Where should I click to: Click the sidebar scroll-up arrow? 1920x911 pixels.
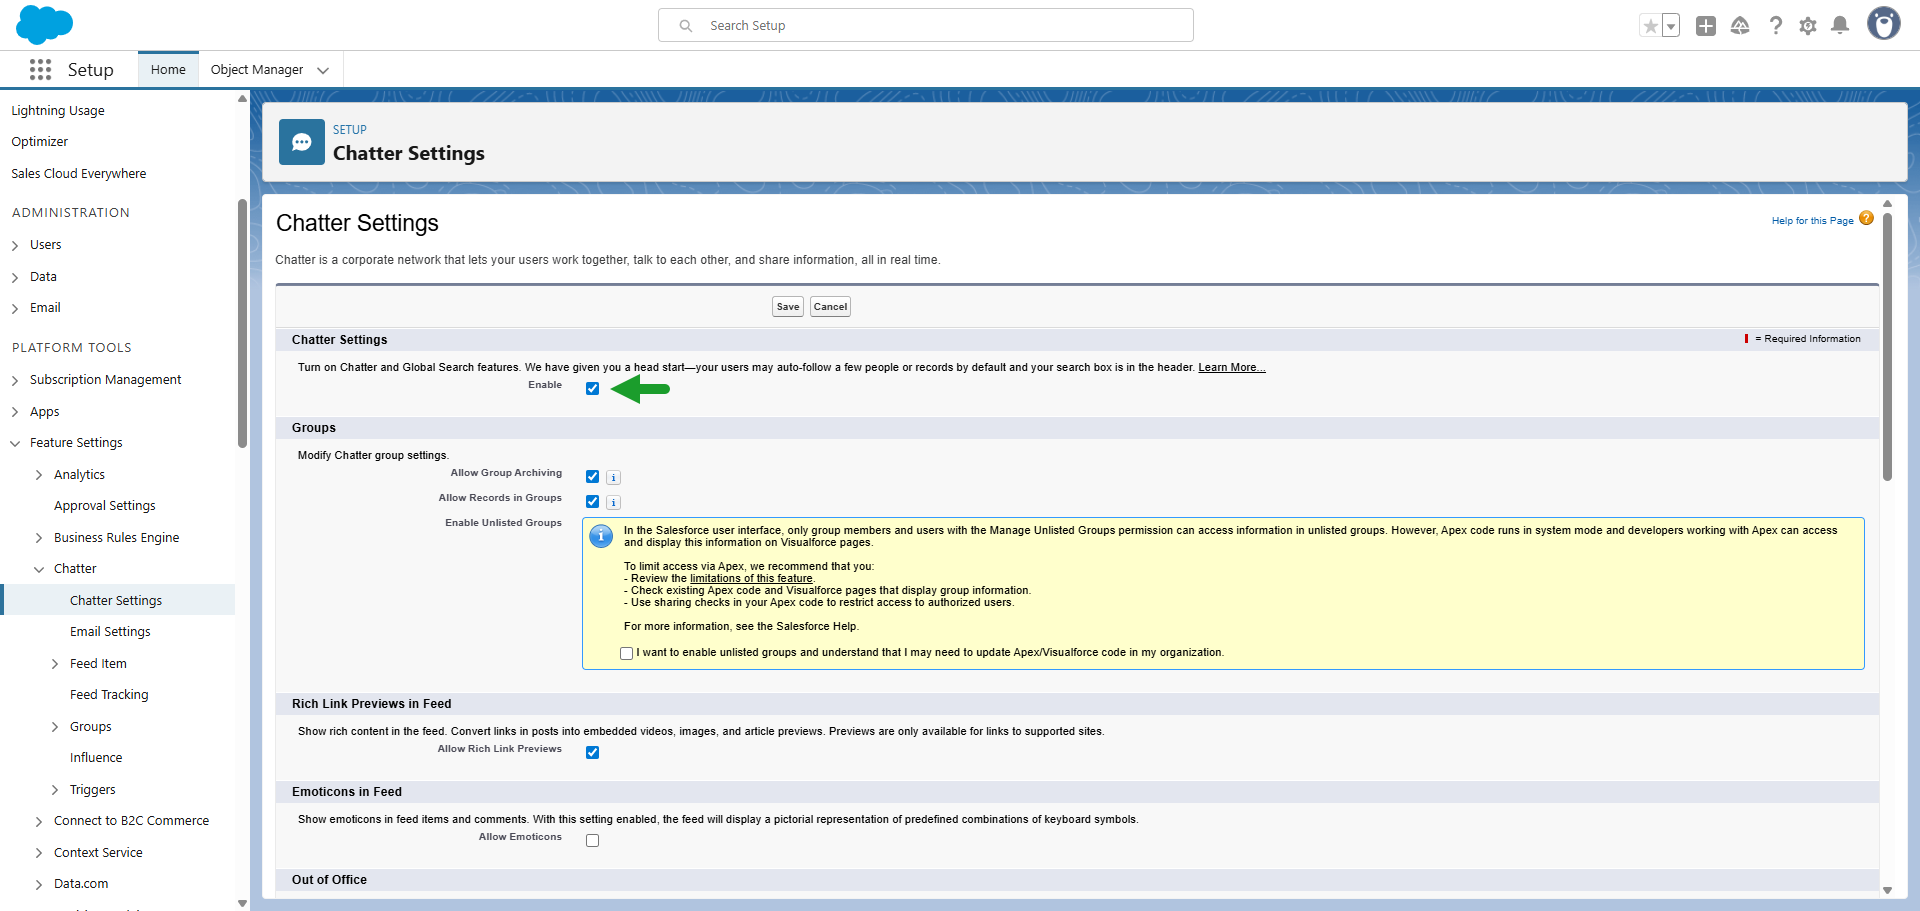point(242,99)
